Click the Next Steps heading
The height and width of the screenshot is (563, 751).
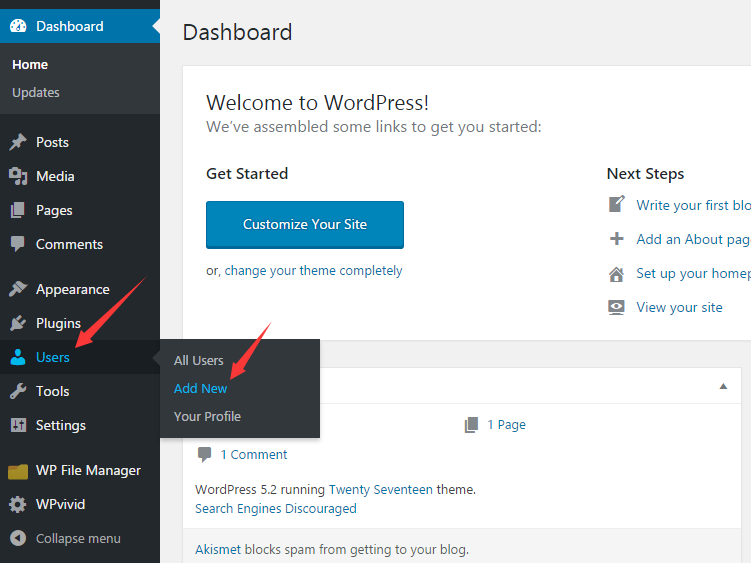pos(645,174)
